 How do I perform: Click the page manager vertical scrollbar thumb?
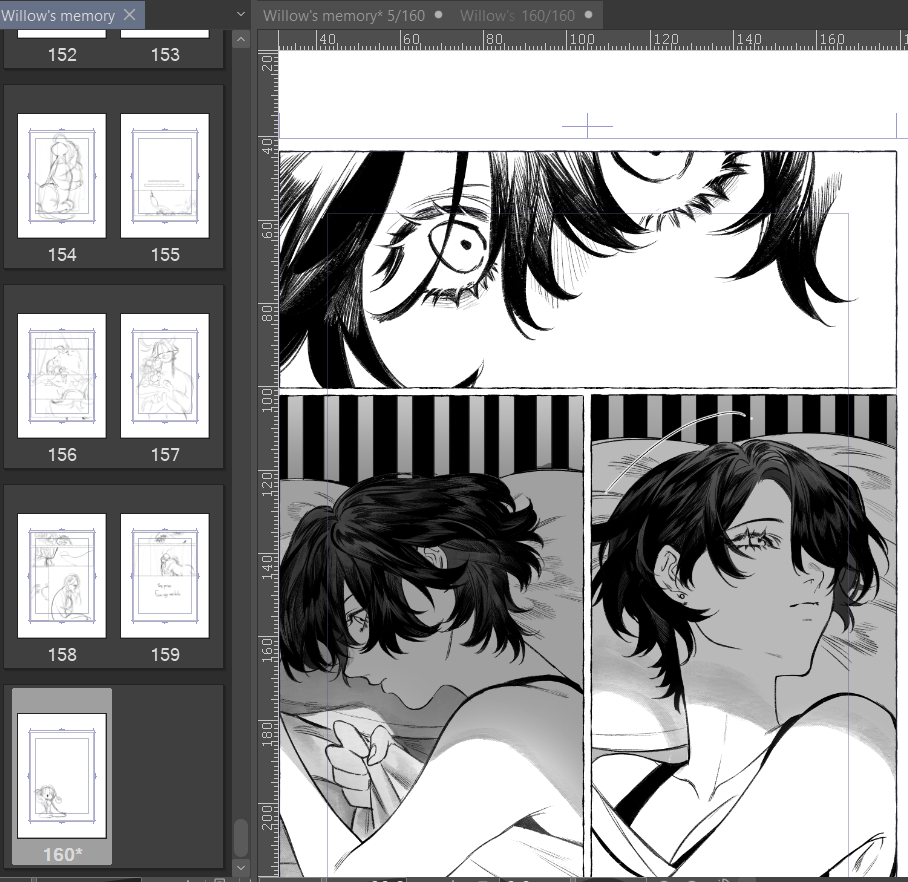(x=240, y=835)
